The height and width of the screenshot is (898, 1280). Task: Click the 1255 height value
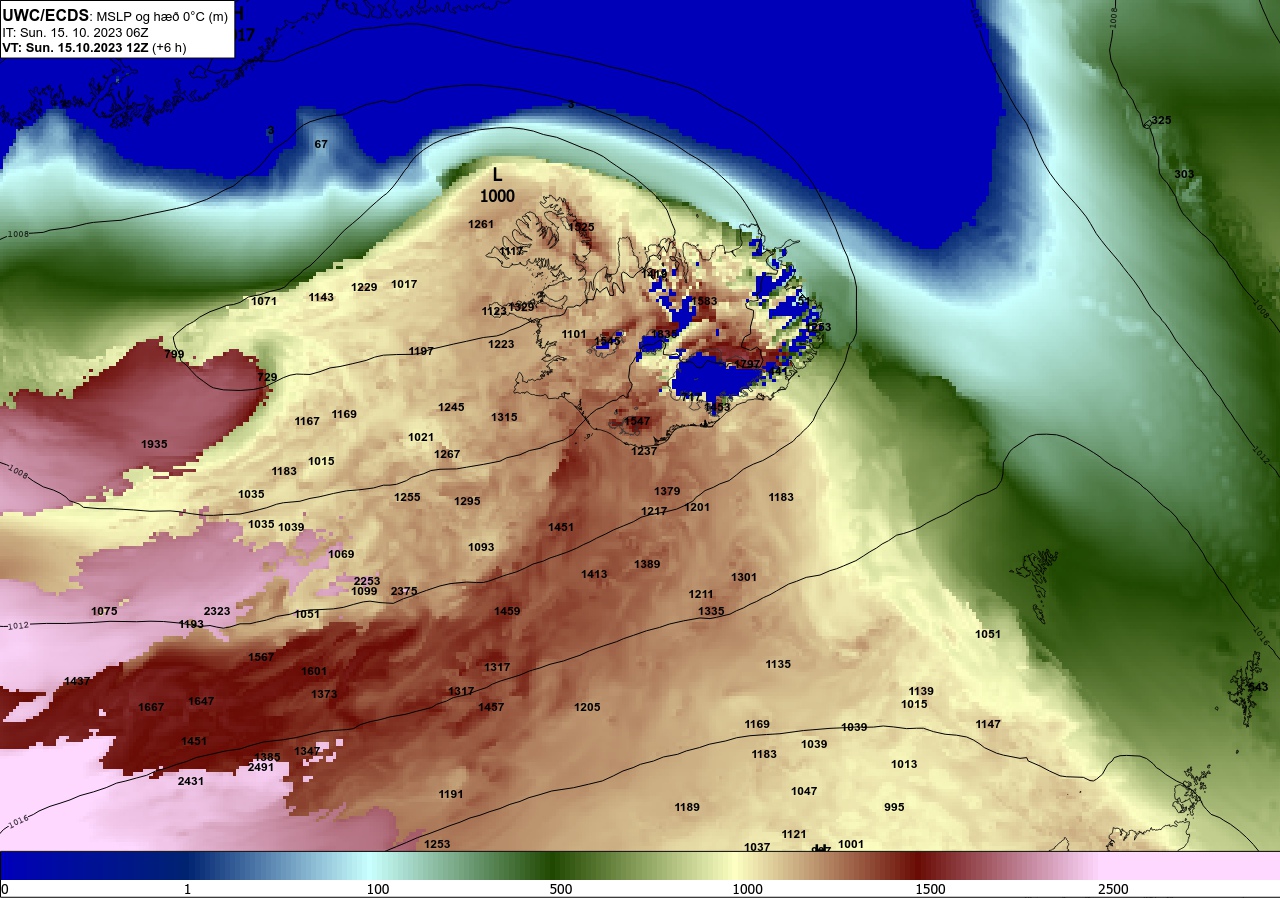coord(407,497)
